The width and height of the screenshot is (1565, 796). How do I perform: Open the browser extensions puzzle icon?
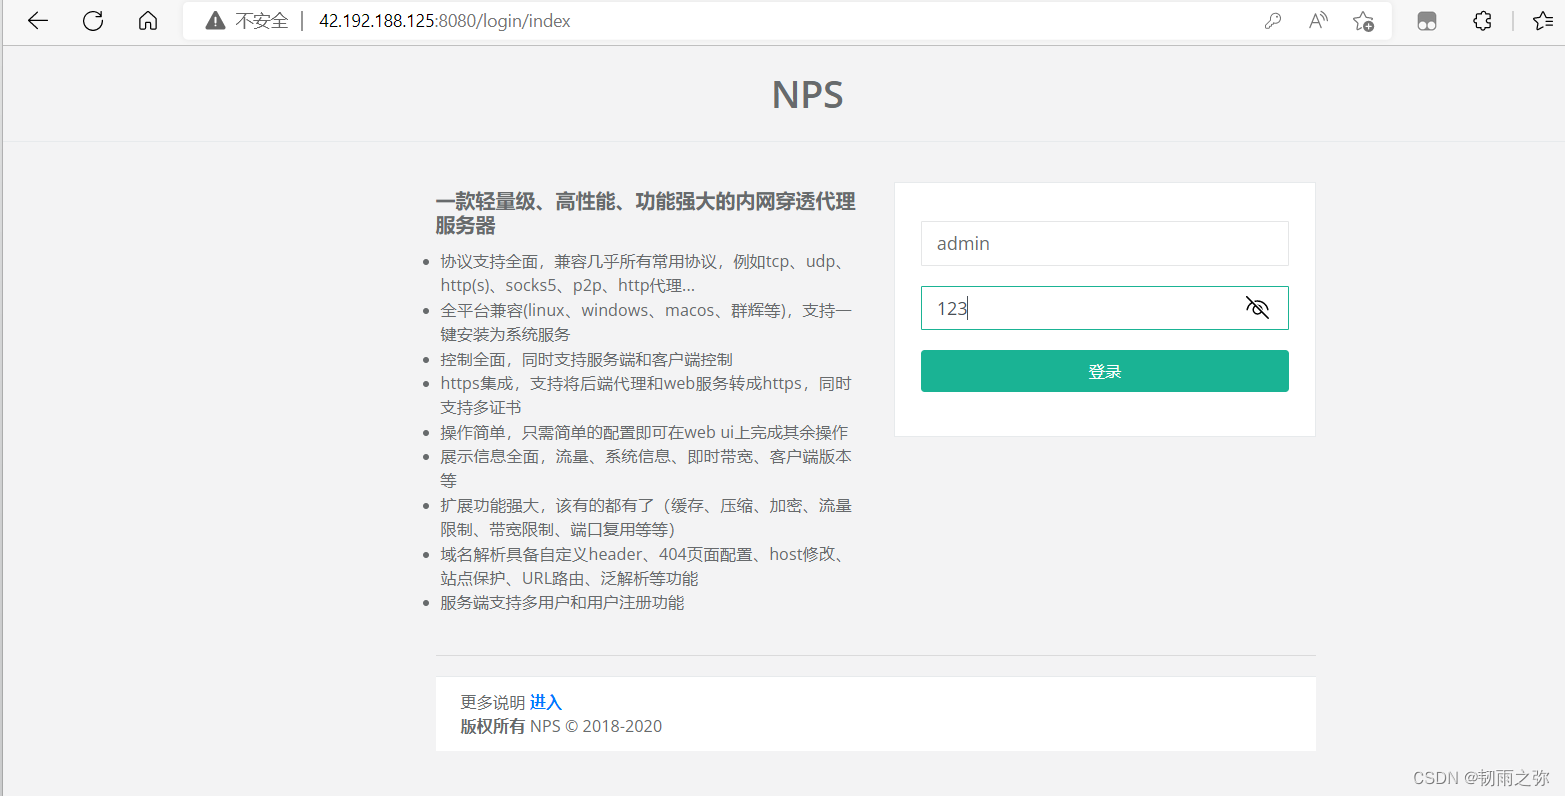pyautogui.click(x=1483, y=21)
